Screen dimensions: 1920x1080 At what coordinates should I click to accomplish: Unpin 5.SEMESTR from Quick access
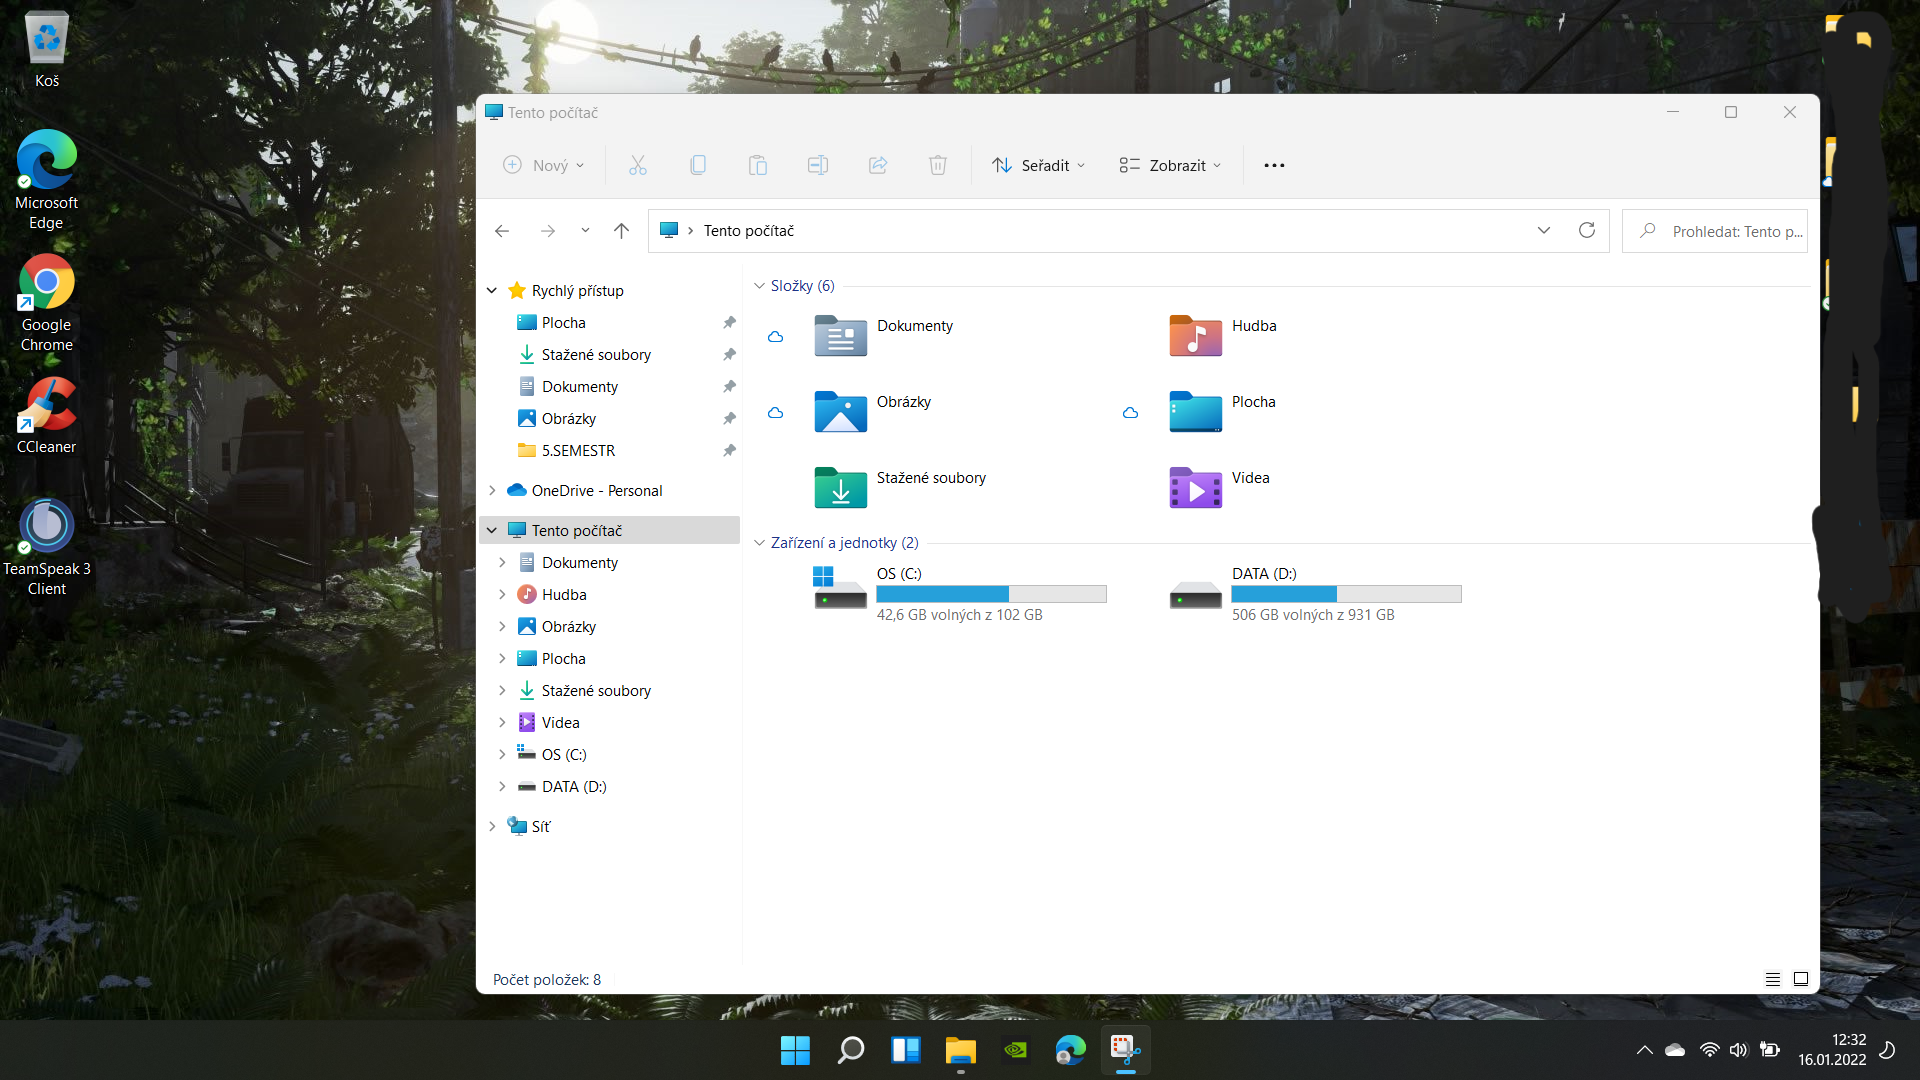(729, 451)
